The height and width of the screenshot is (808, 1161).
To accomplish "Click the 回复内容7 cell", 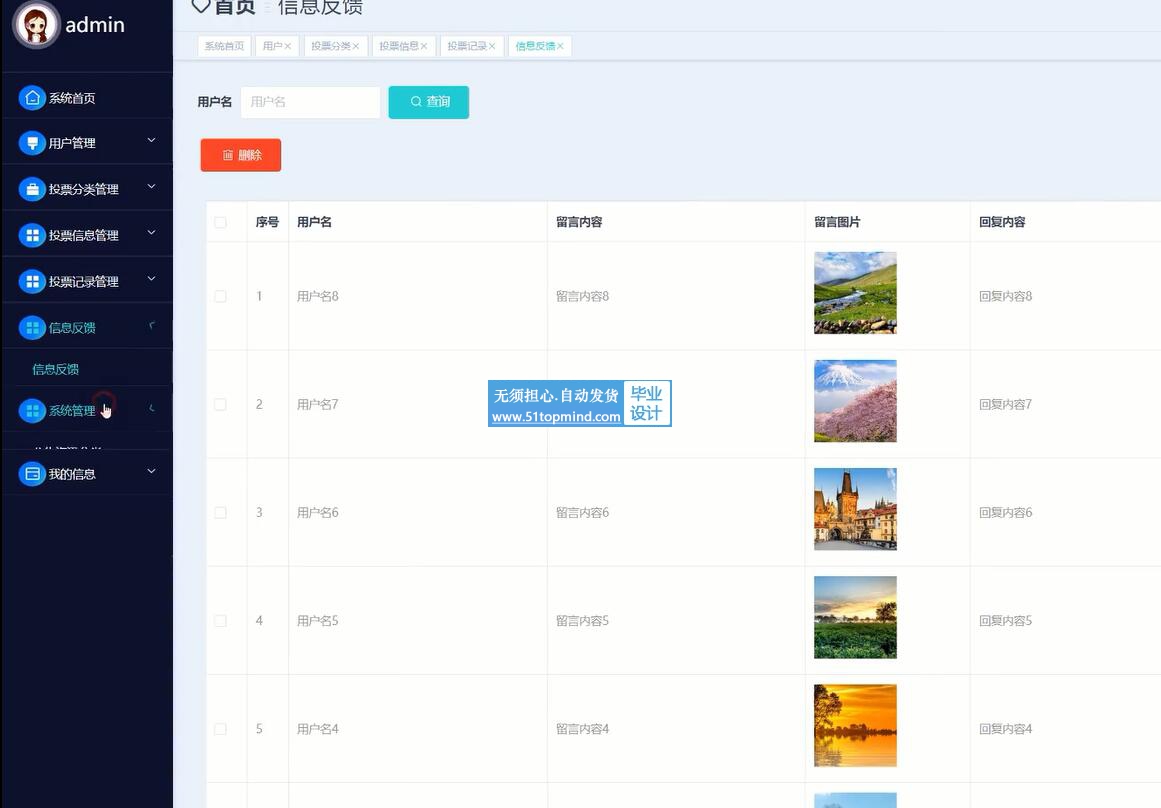I will pos(1006,404).
